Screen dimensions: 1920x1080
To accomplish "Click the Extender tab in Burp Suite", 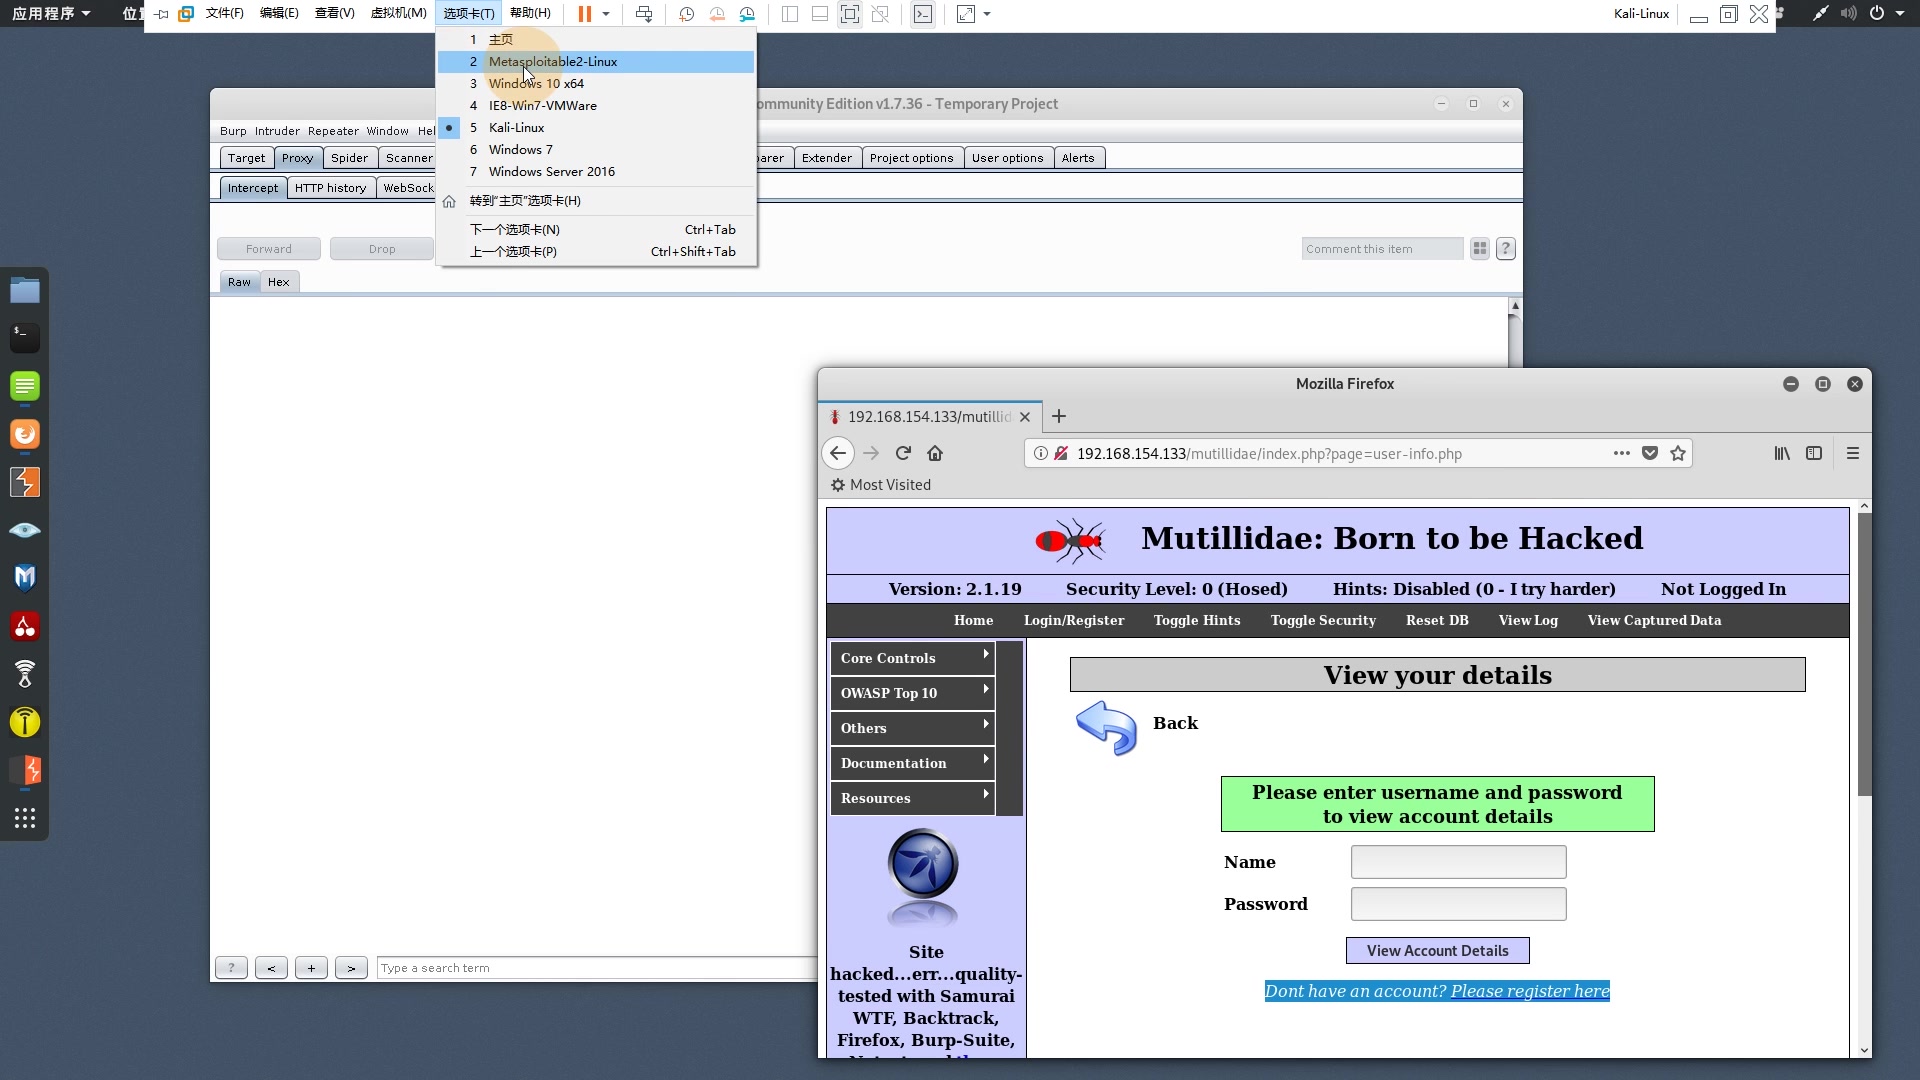I will pos(827,157).
